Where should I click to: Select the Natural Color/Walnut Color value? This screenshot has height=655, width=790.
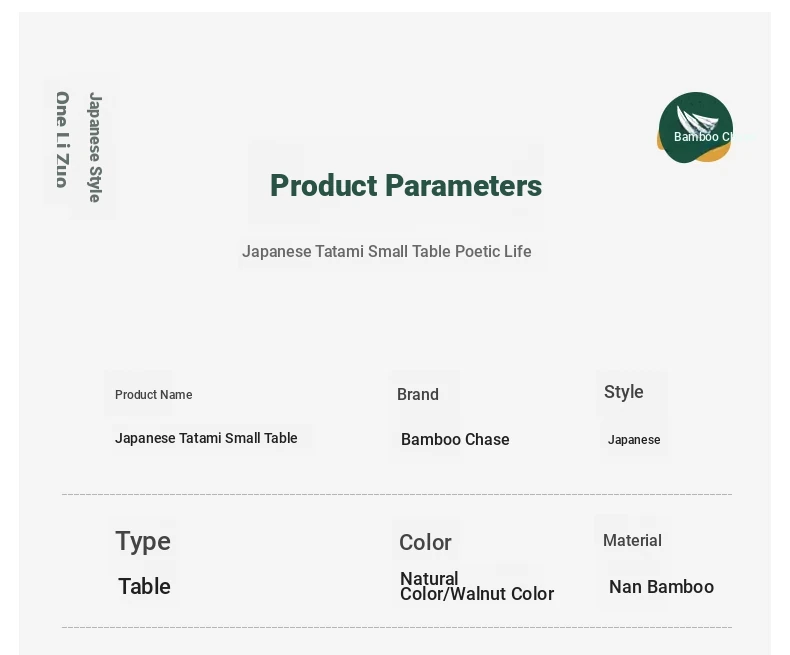point(477,586)
